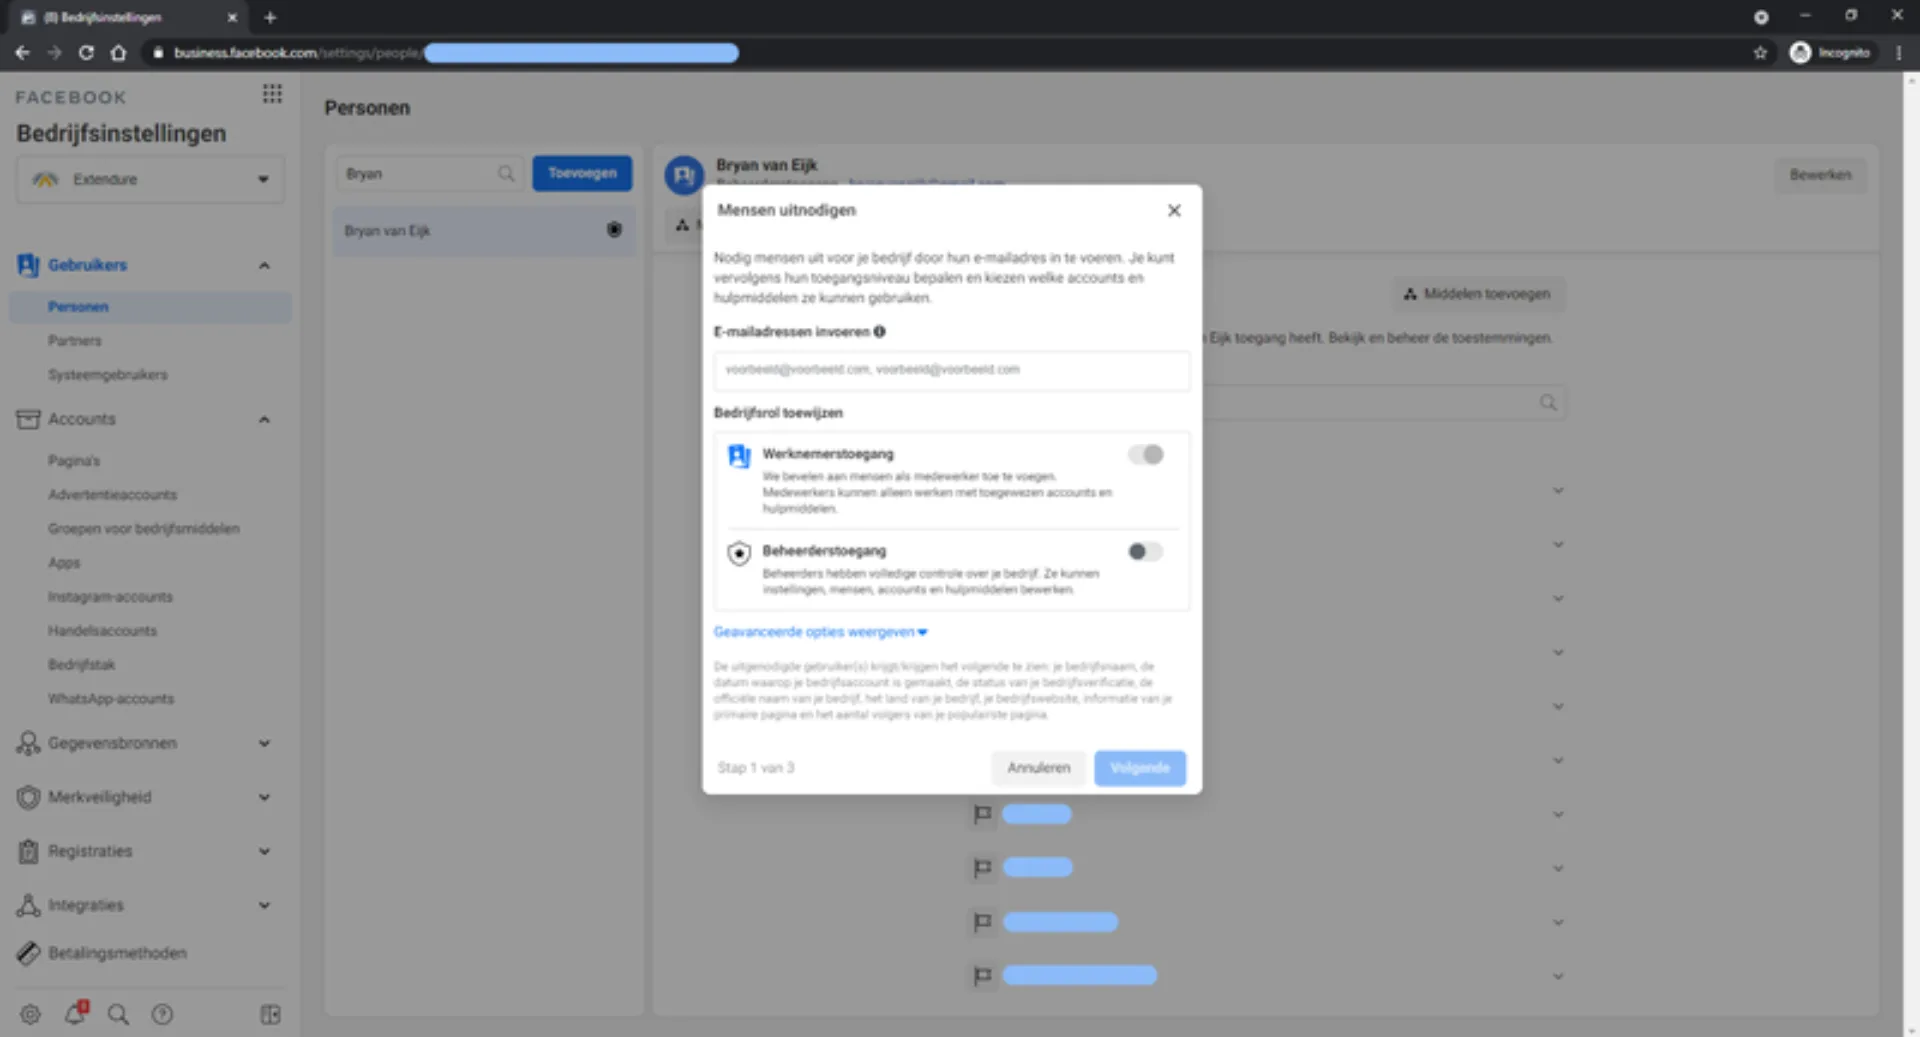Expand Geavanceerde opties weergeven
The width and height of the screenshot is (1920, 1037).
(x=821, y=632)
